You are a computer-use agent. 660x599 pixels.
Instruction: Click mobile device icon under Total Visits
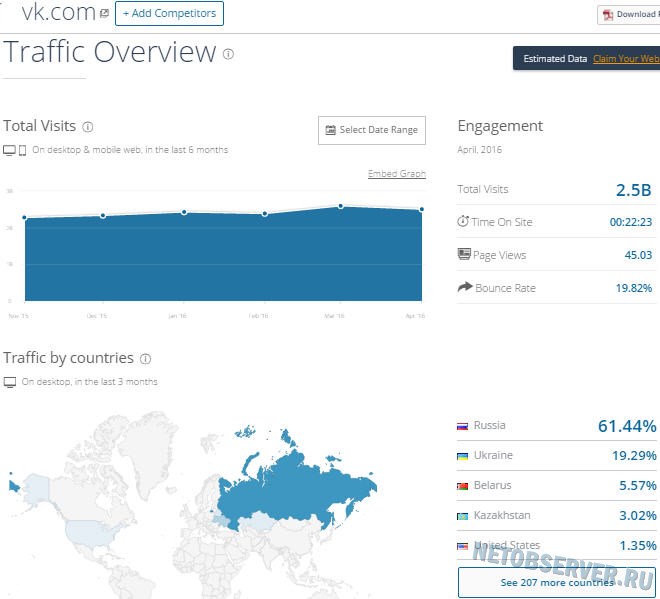coord(23,150)
